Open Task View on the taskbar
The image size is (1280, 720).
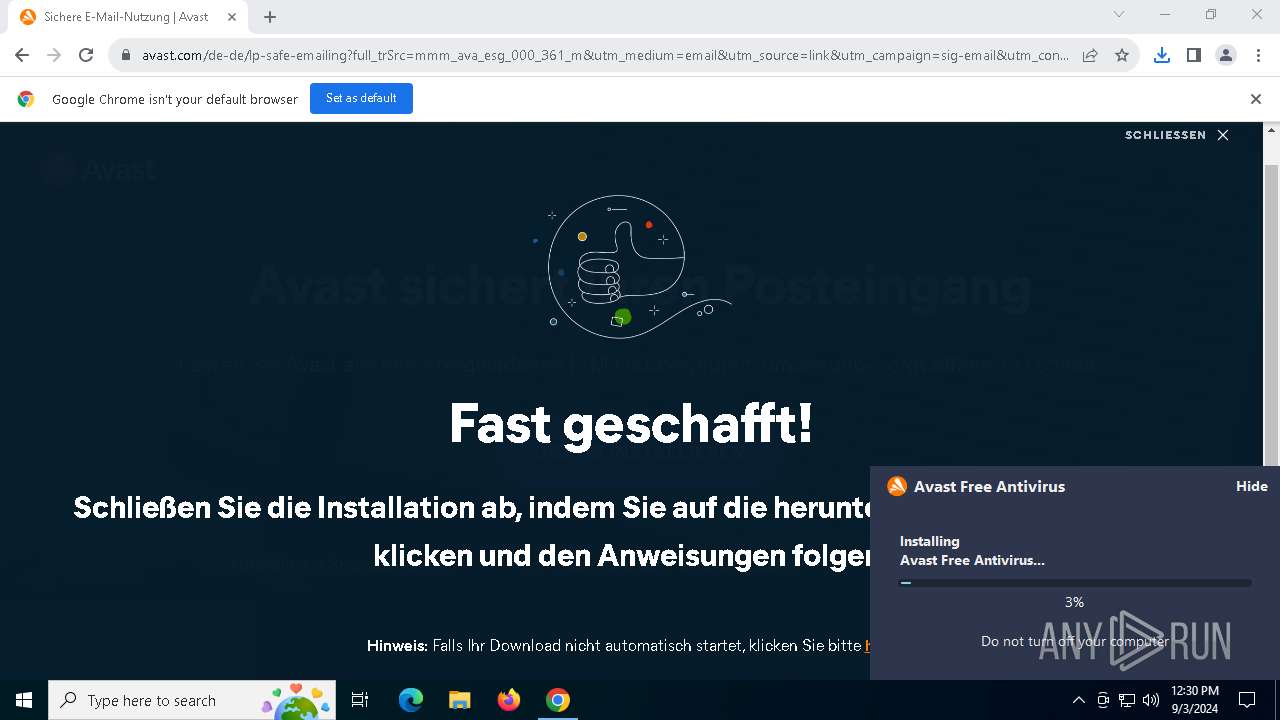(x=360, y=700)
